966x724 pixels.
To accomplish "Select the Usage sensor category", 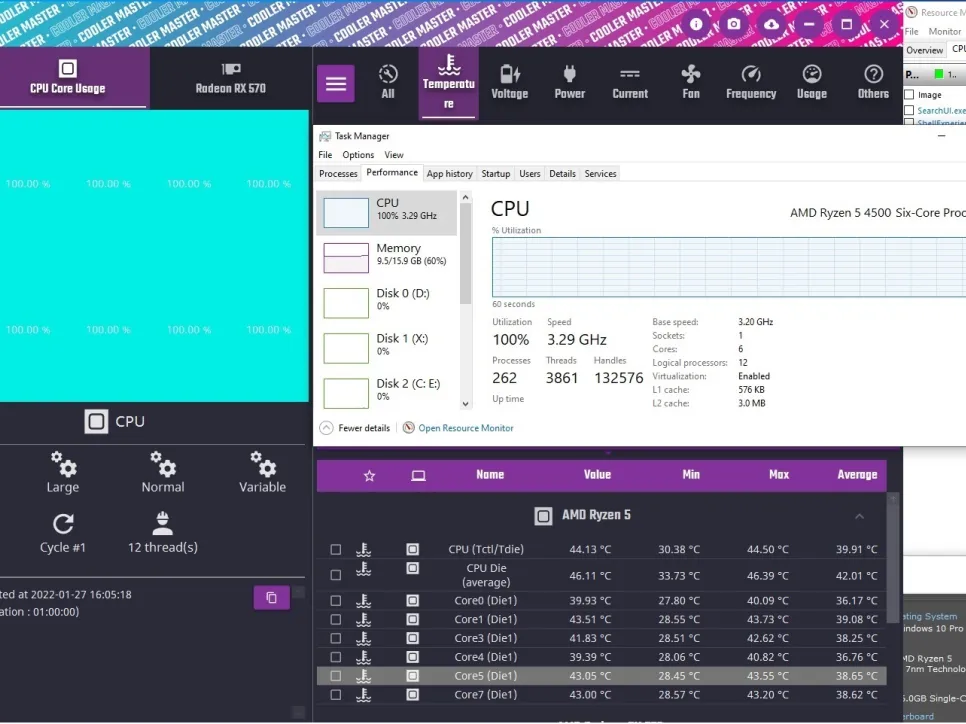I will 811,83.
